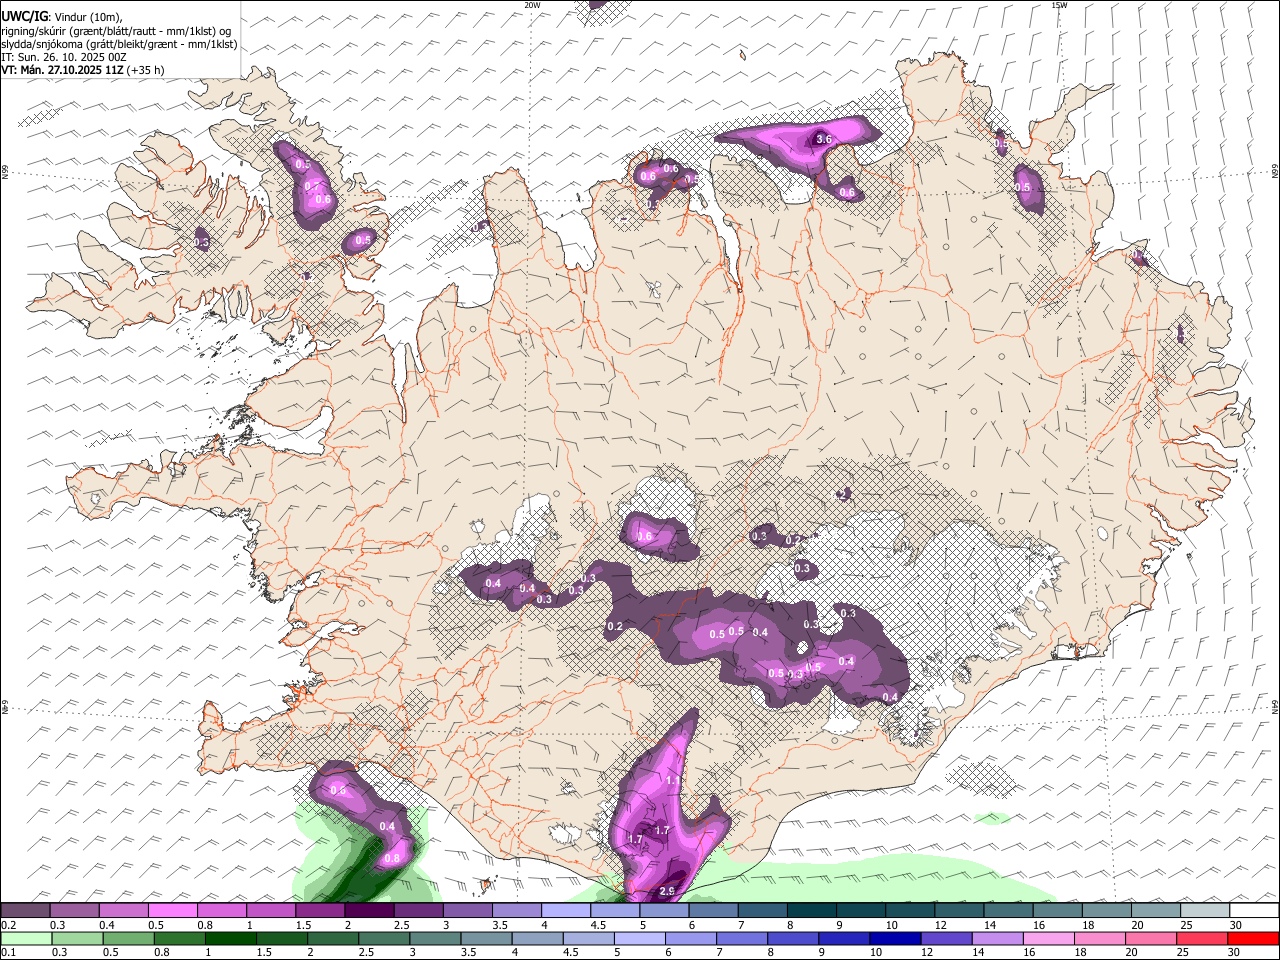Screen dimensions: 1280x960
Task: Click the '12' label on the snow scale
Action: click(x=942, y=925)
